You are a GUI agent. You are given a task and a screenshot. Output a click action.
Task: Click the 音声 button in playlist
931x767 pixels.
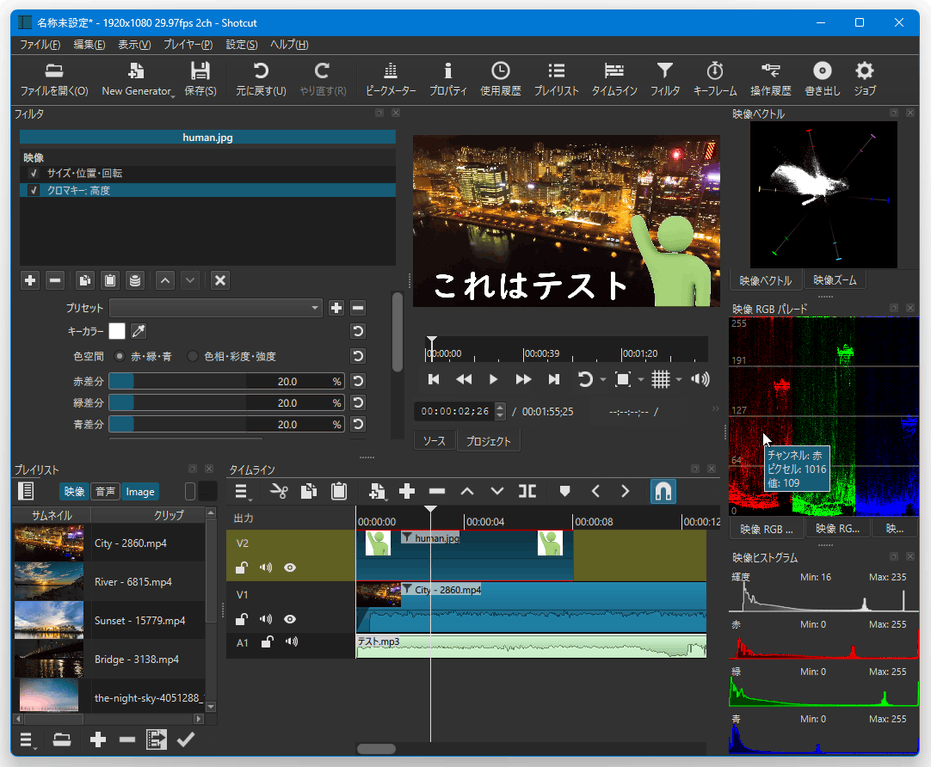(x=105, y=492)
